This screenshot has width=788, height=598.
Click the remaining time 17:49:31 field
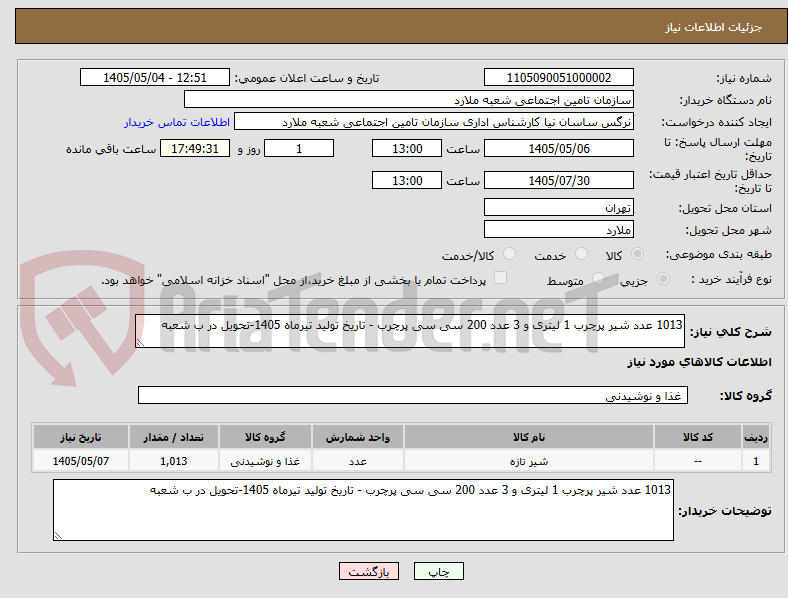click(x=195, y=149)
